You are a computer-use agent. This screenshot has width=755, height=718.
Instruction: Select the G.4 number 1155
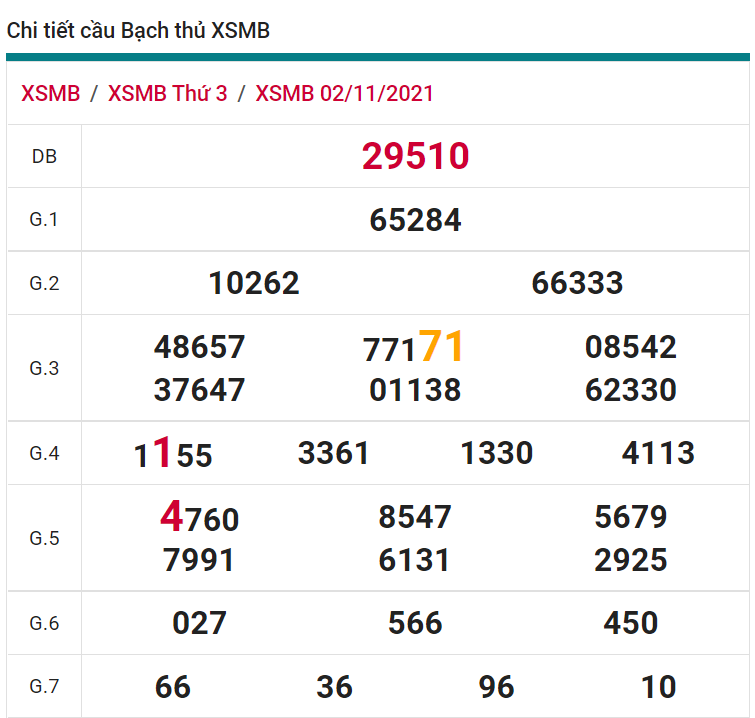pos(173,454)
